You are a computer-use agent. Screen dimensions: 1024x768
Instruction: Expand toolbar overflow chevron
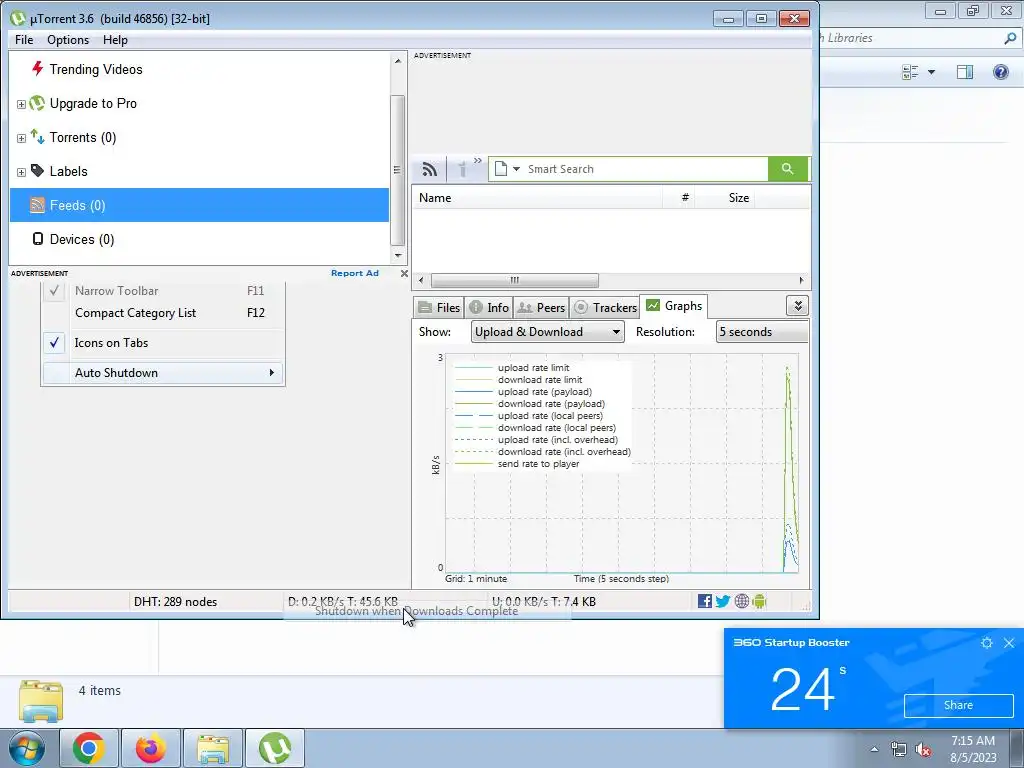[x=477, y=161]
